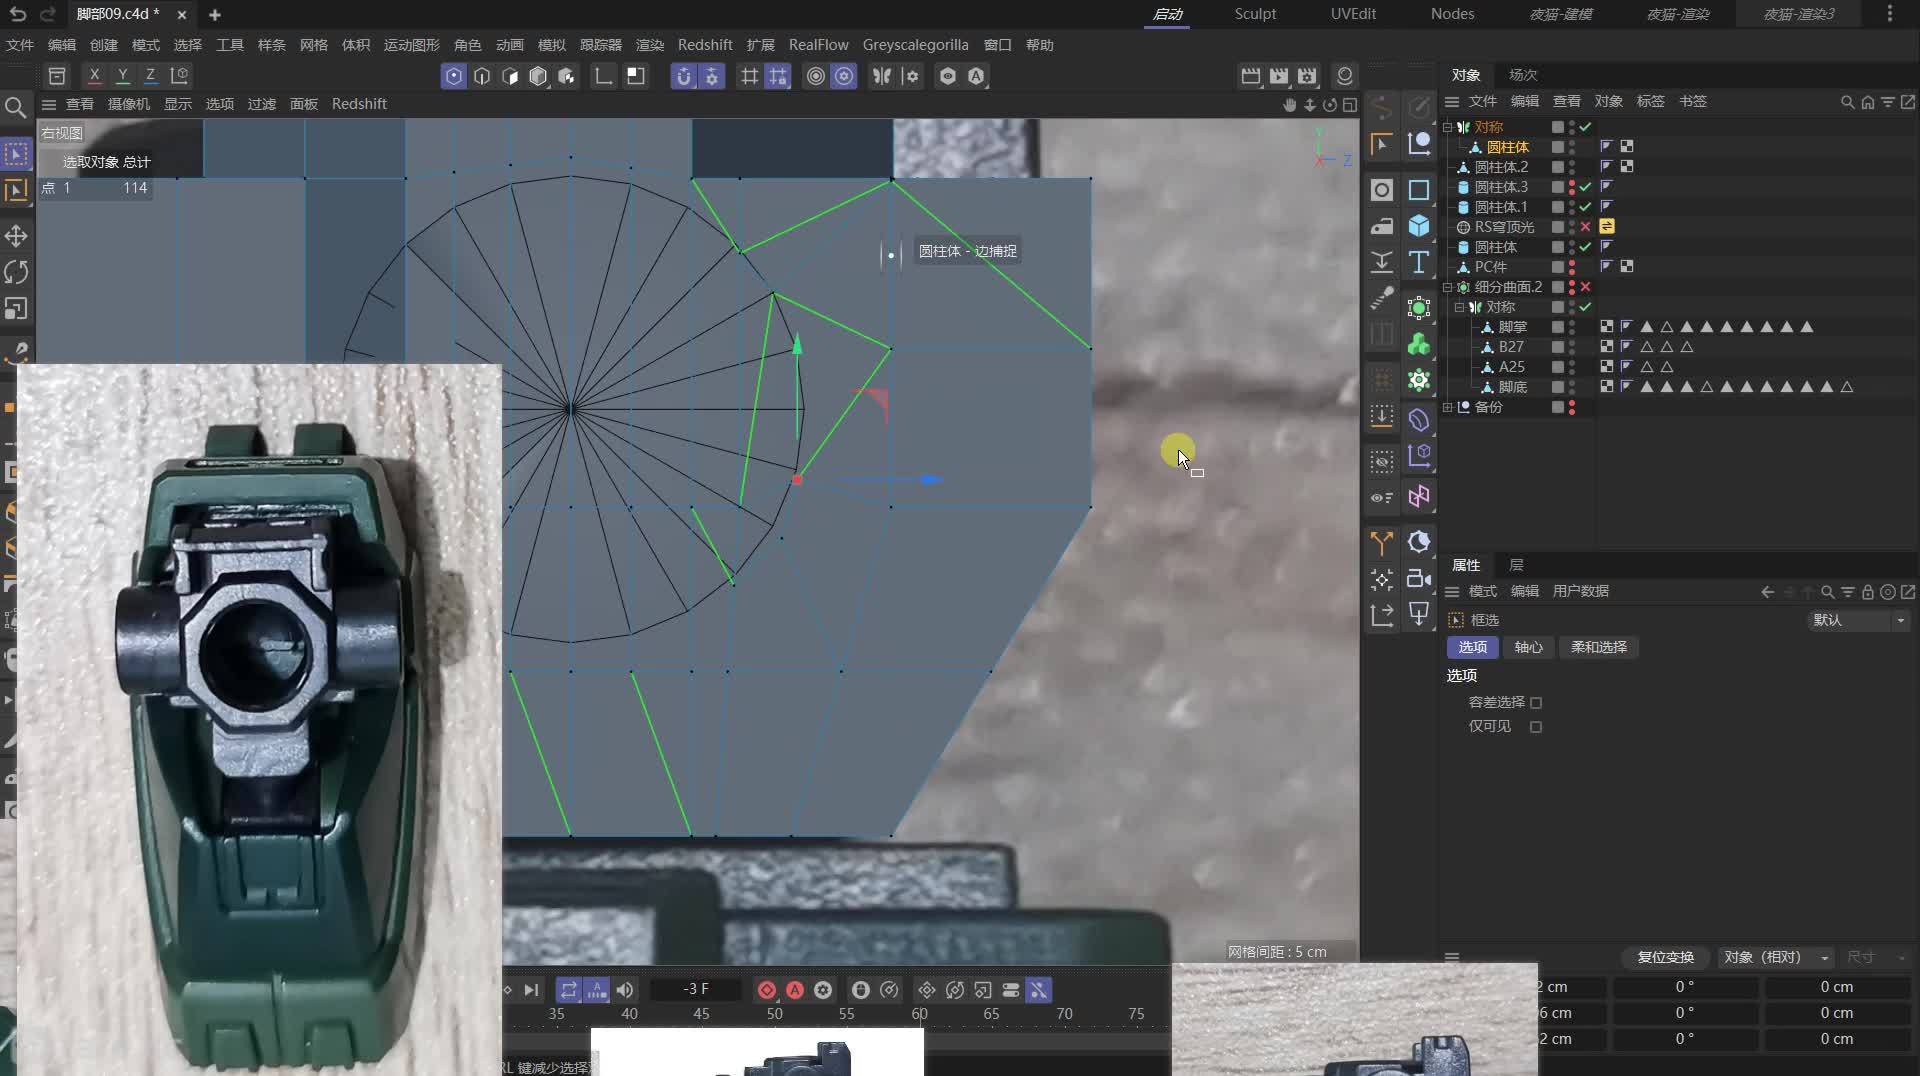
Task: Click the Undo arrow icon
Action: click(17, 14)
